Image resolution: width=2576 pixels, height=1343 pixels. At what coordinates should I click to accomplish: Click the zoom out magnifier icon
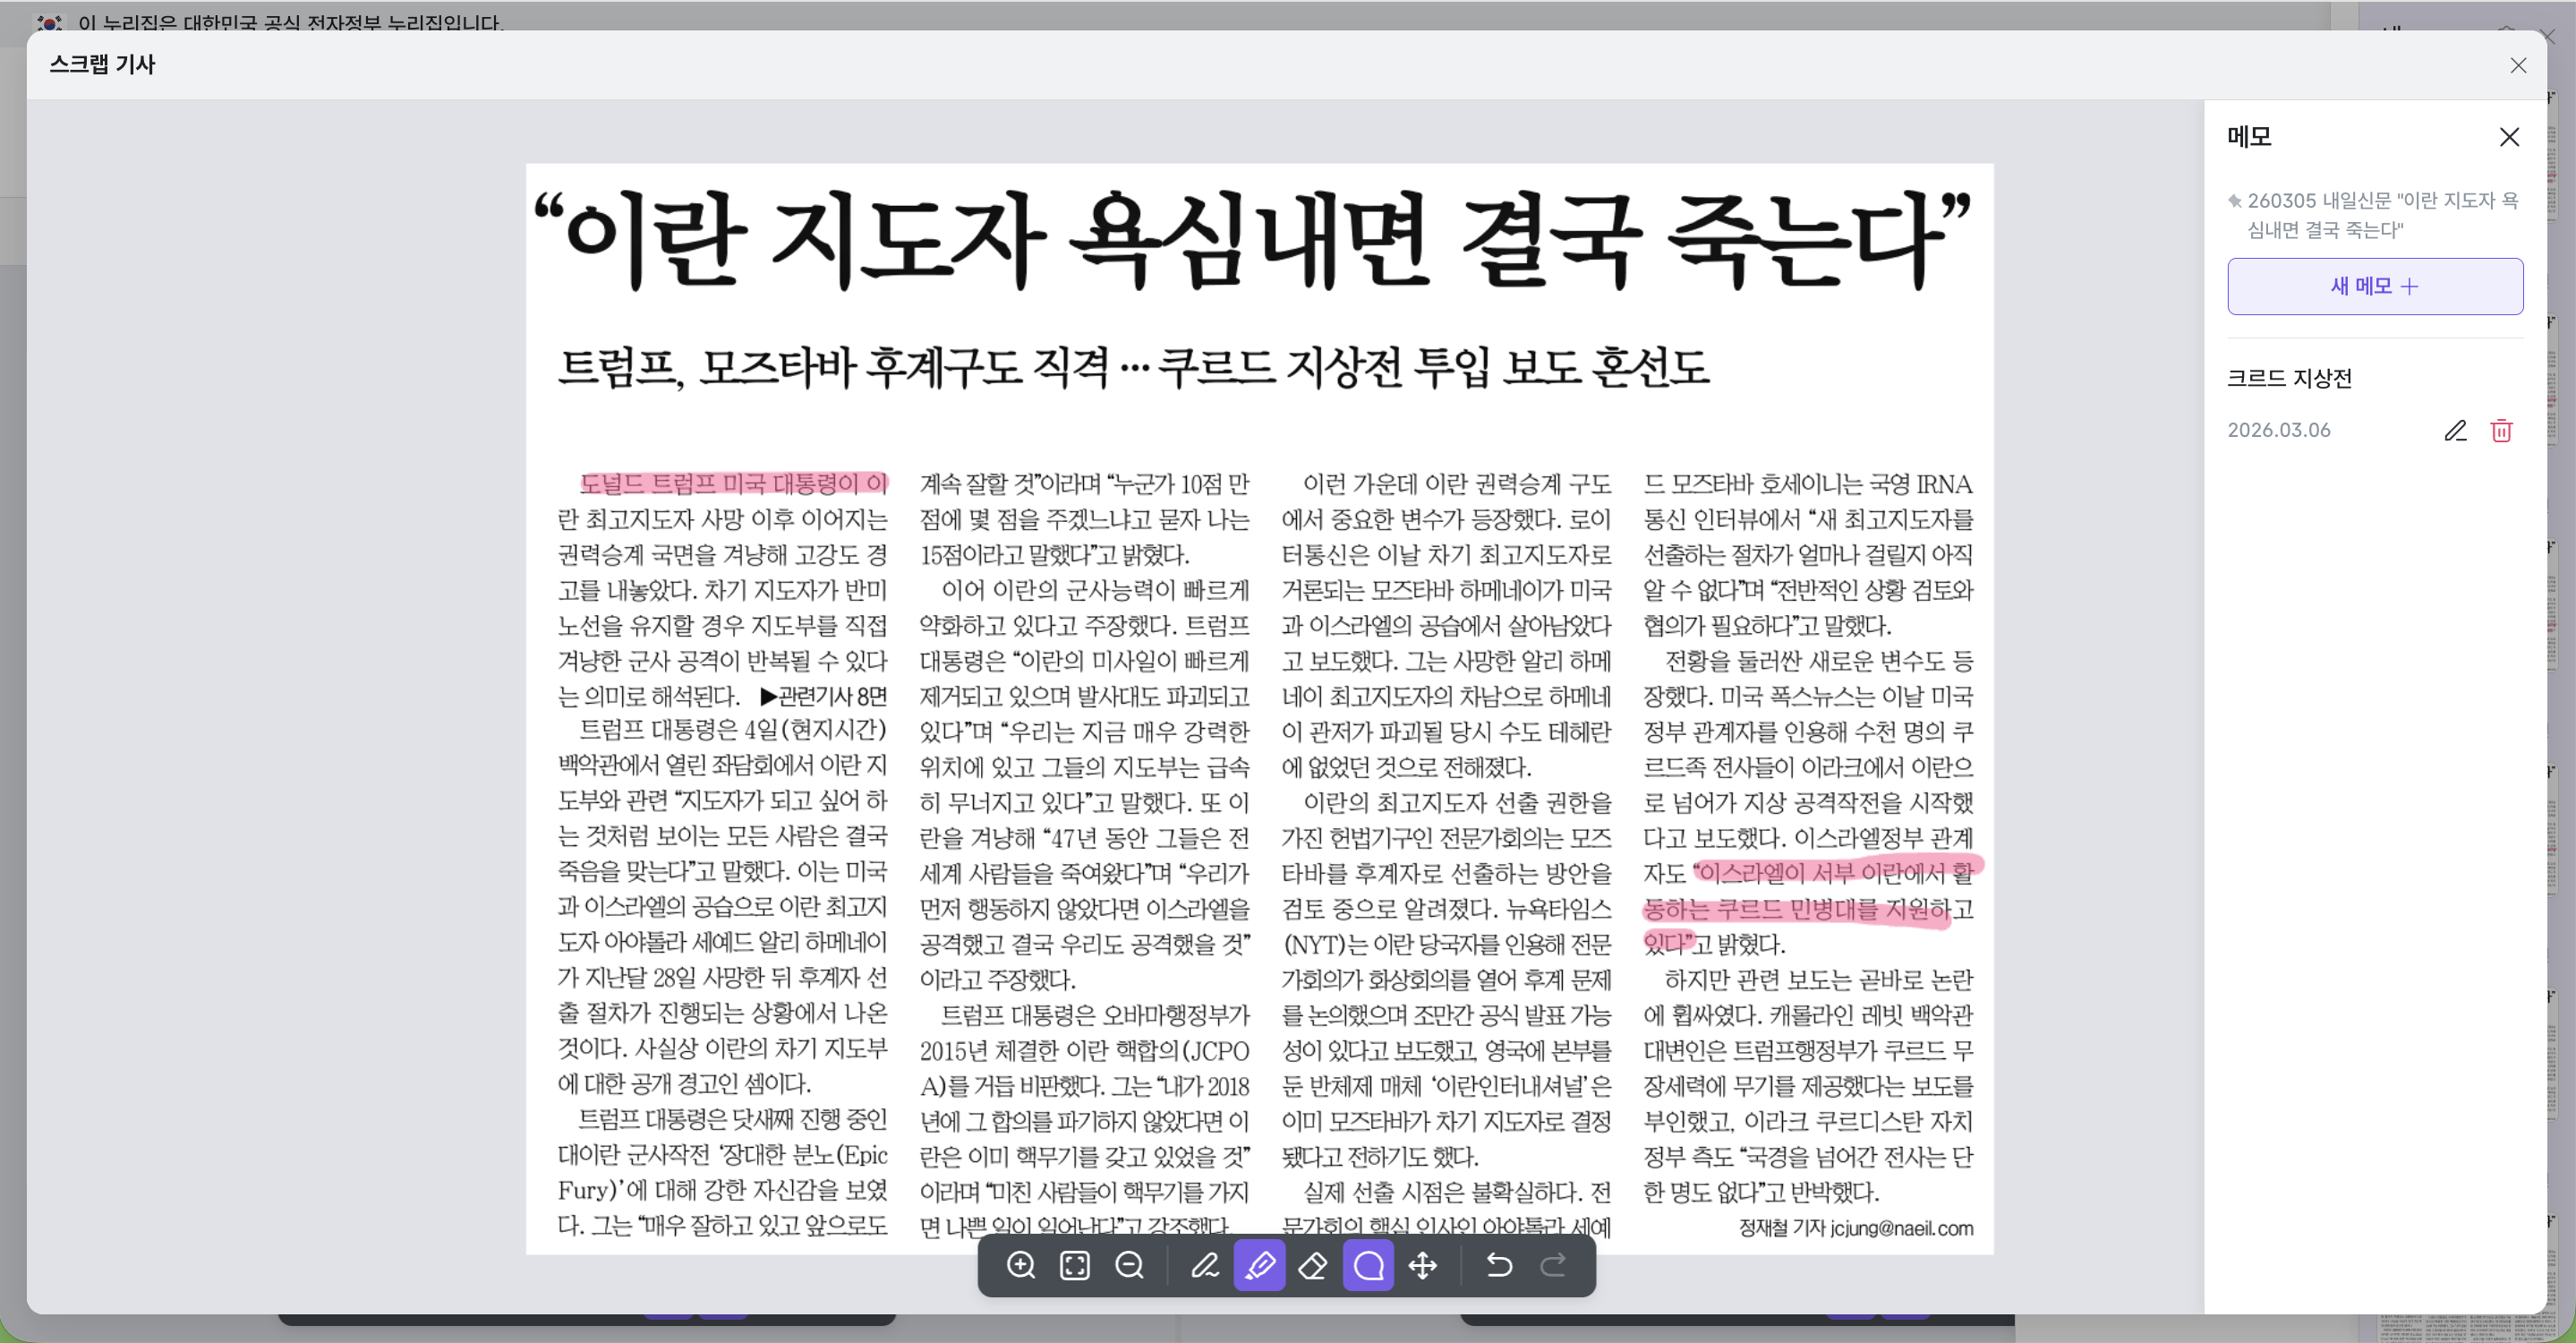point(1129,1265)
